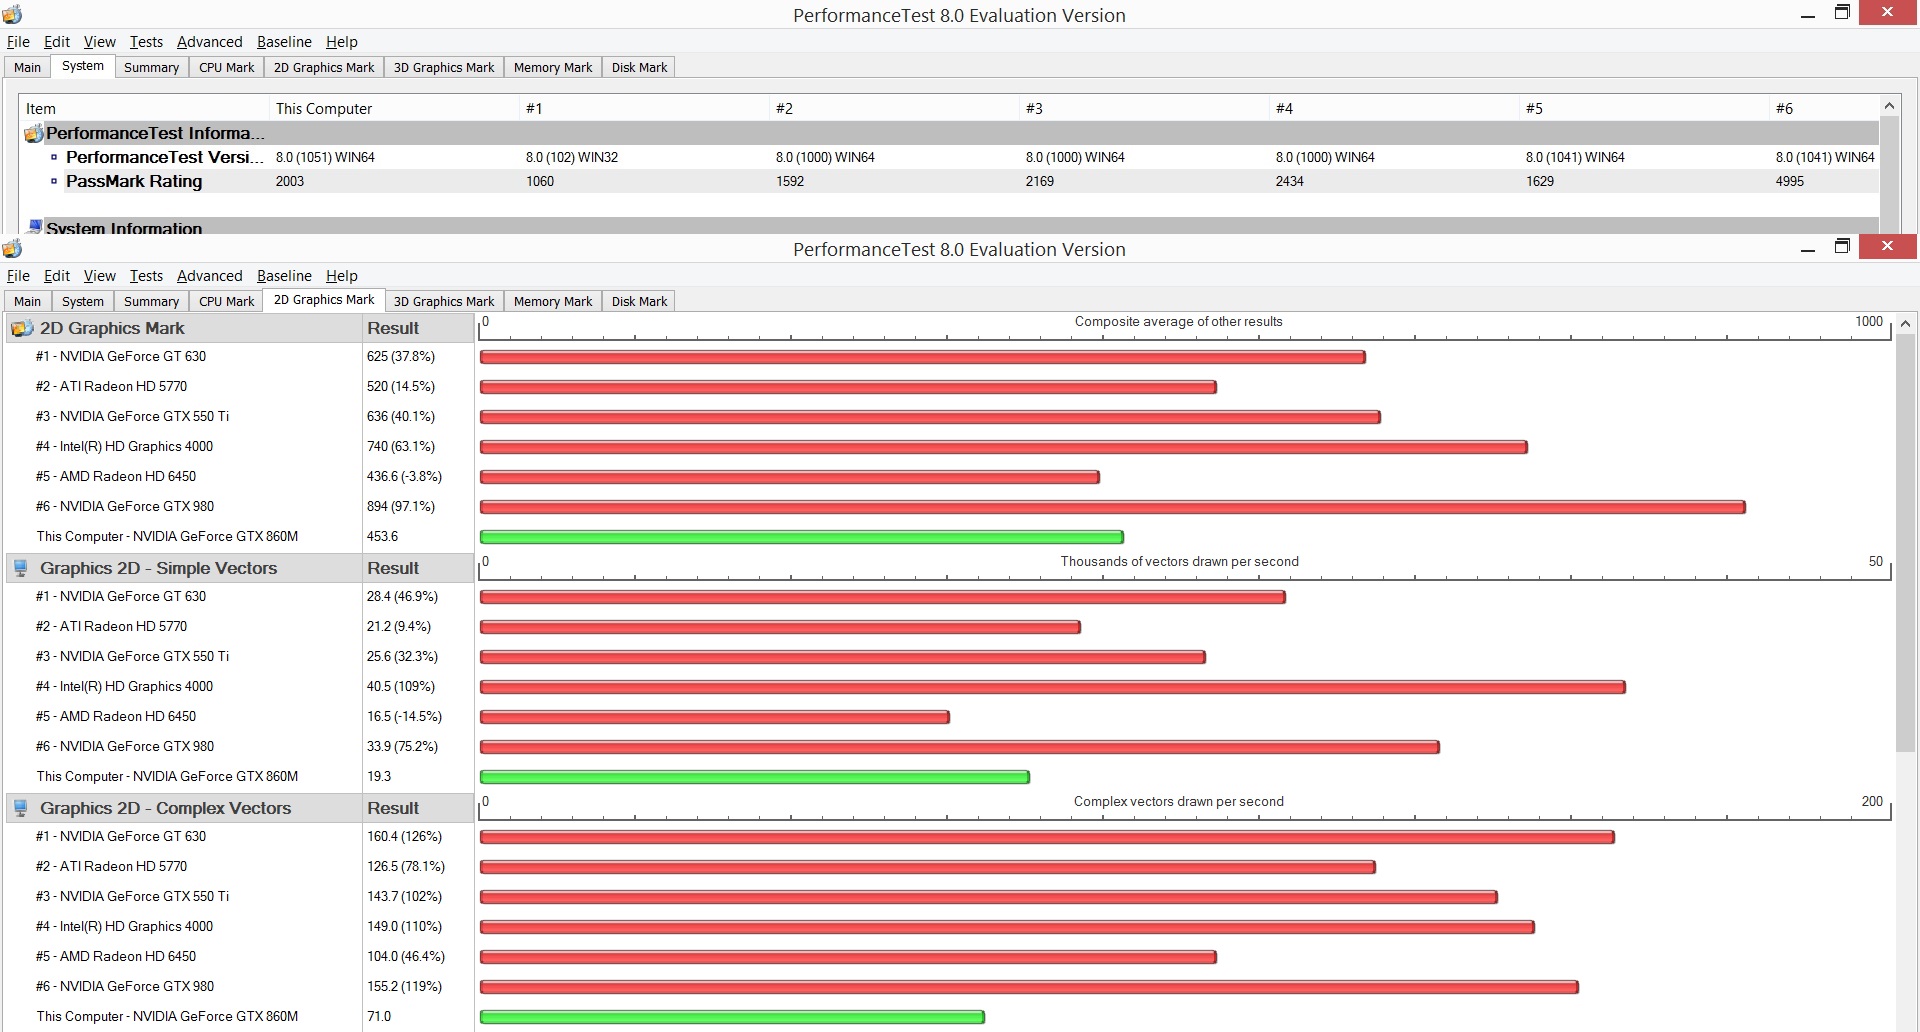Select the PerformanceTest Information tree row
1920x1032 pixels.
[x=950, y=133]
